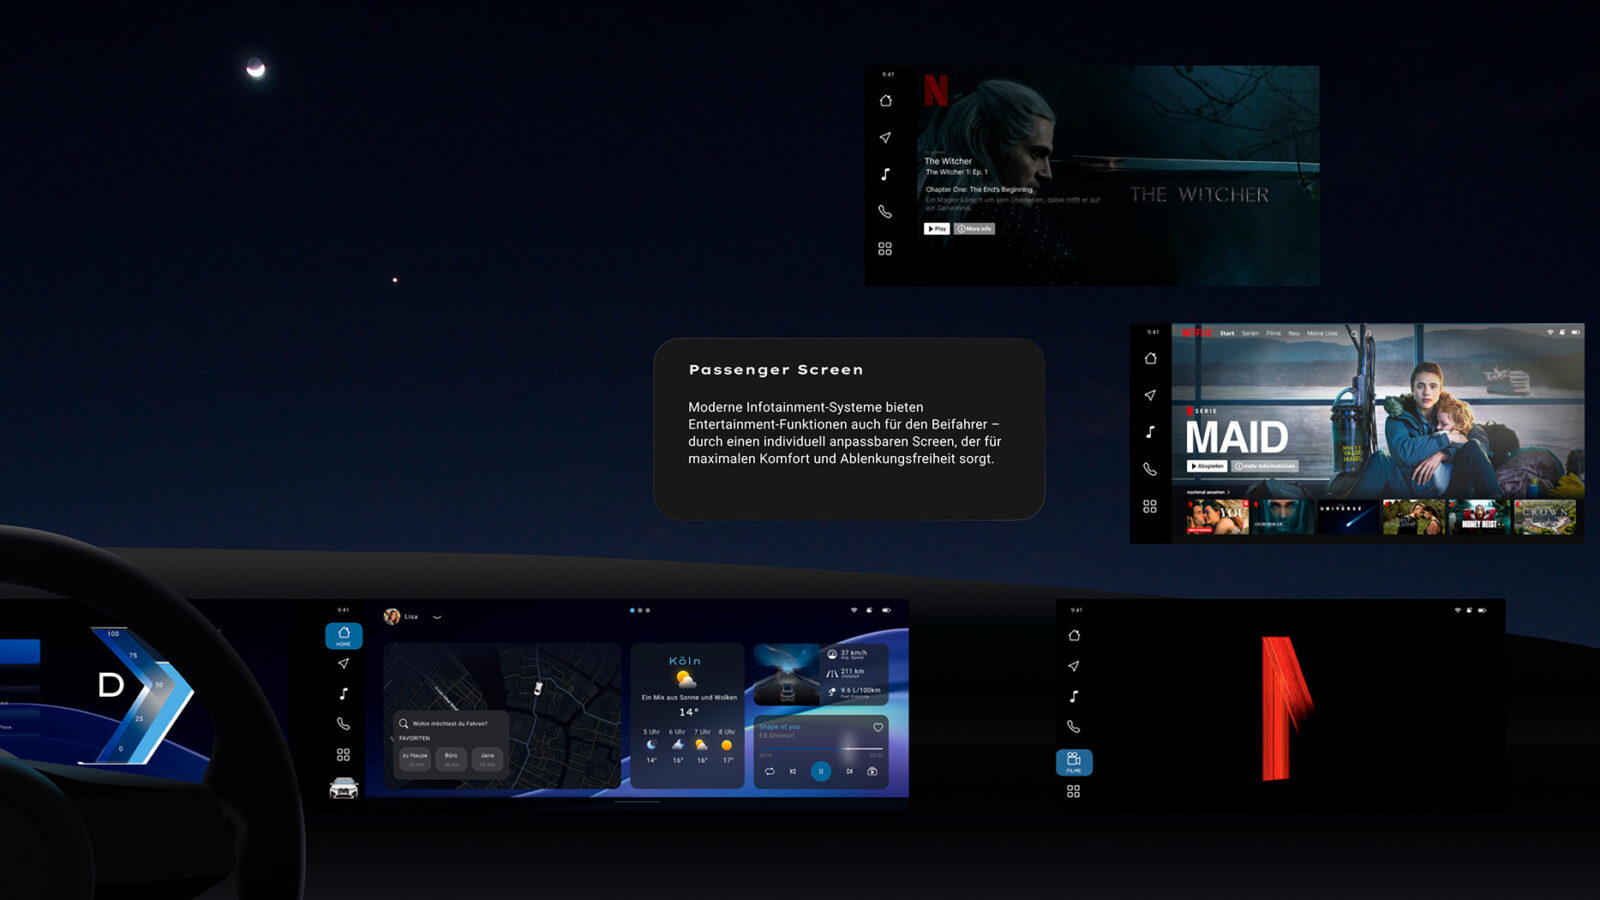Click WiFi icon in dashboard status bar
Screen dimensions: 1600x900
(x=854, y=610)
